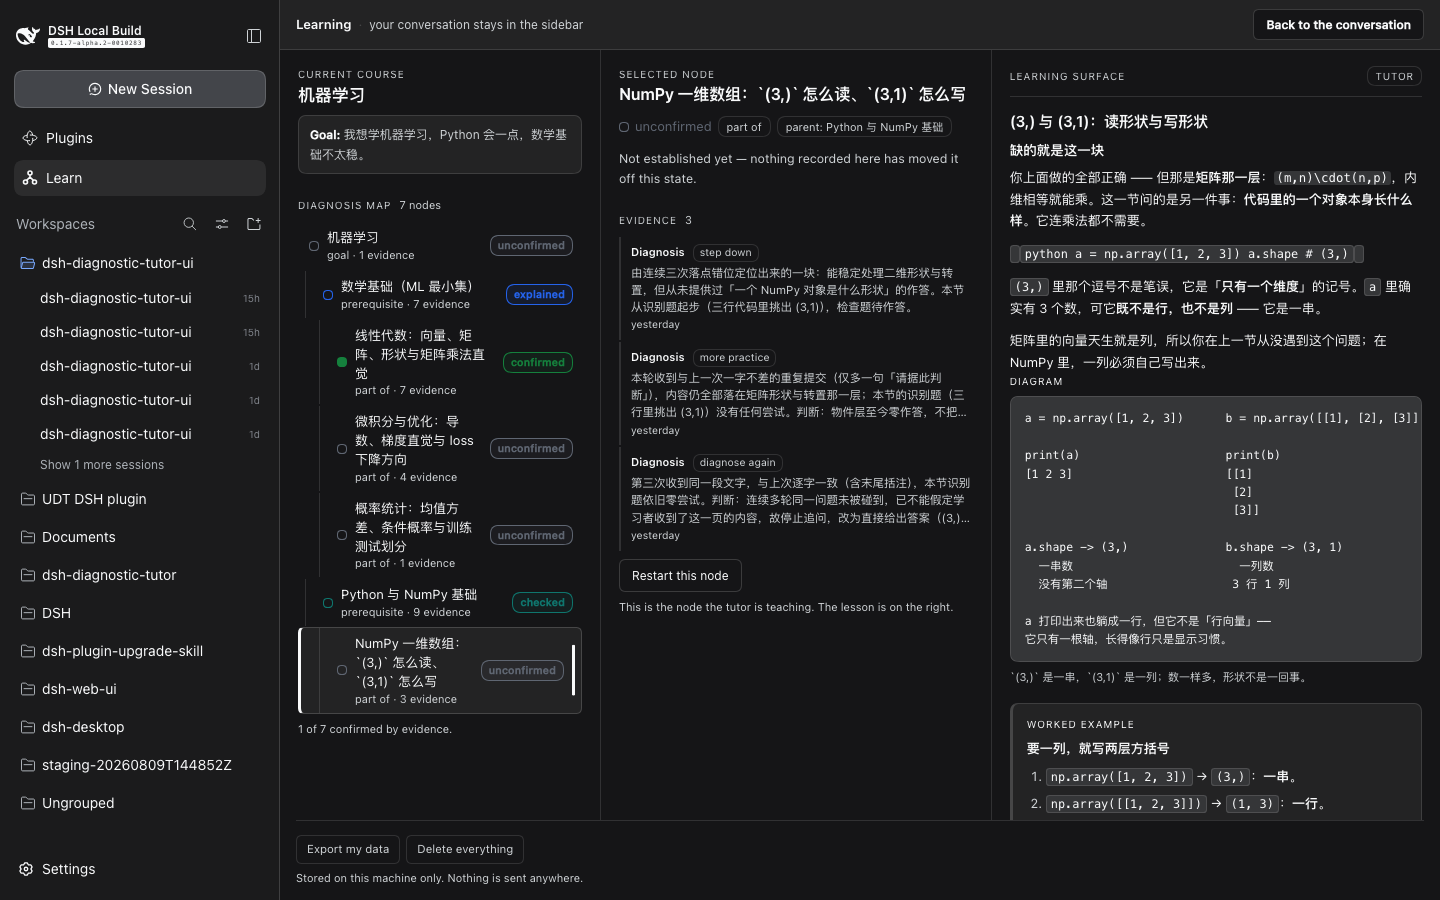1440x900 pixels.
Task: Click the status circle beside Python 与 NumPy 基础
Action: point(328,603)
